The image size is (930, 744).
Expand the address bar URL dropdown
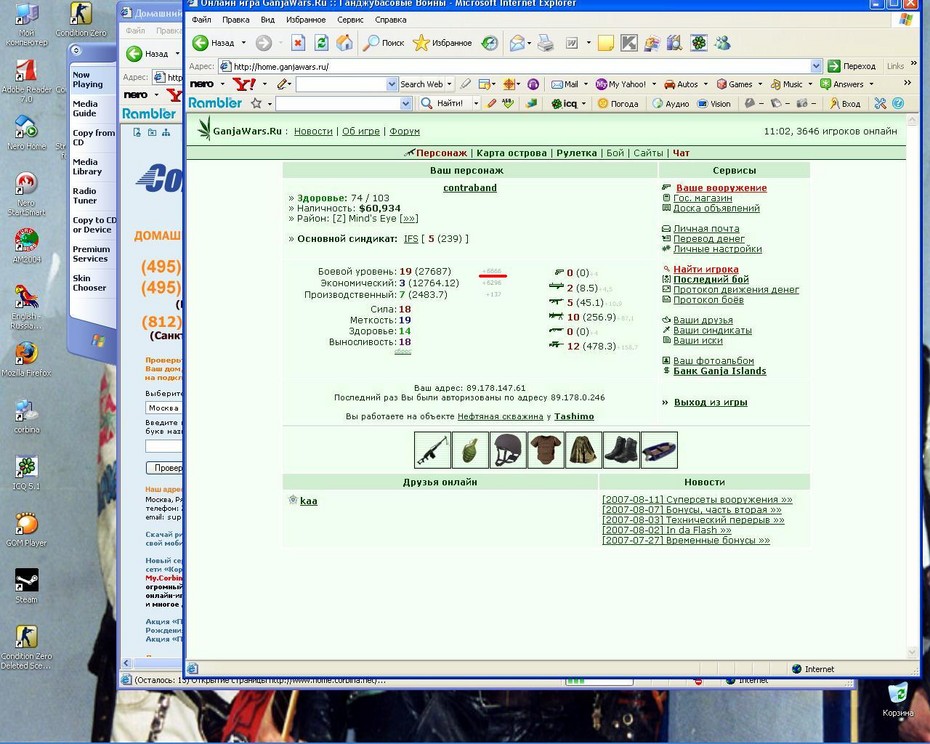pyautogui.click(x=816, y=66)
